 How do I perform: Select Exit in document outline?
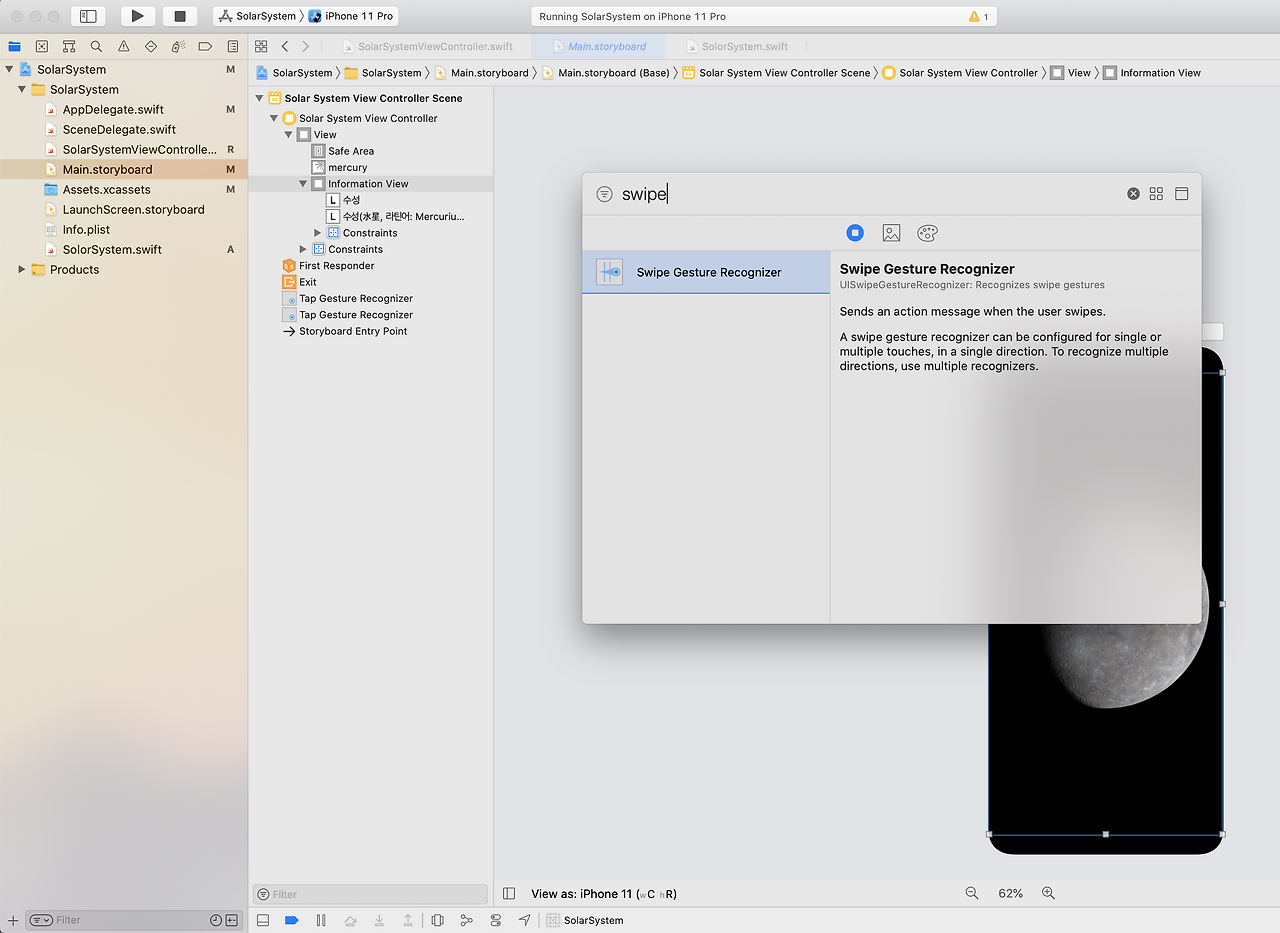307,282
